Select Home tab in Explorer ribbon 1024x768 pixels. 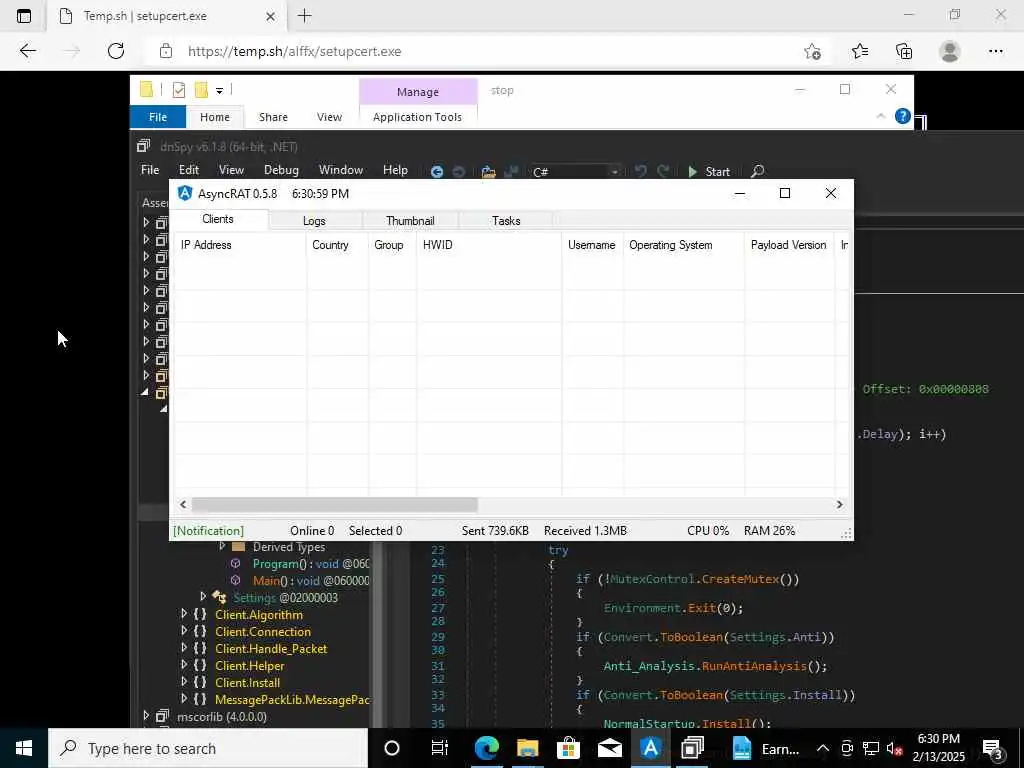215,117
